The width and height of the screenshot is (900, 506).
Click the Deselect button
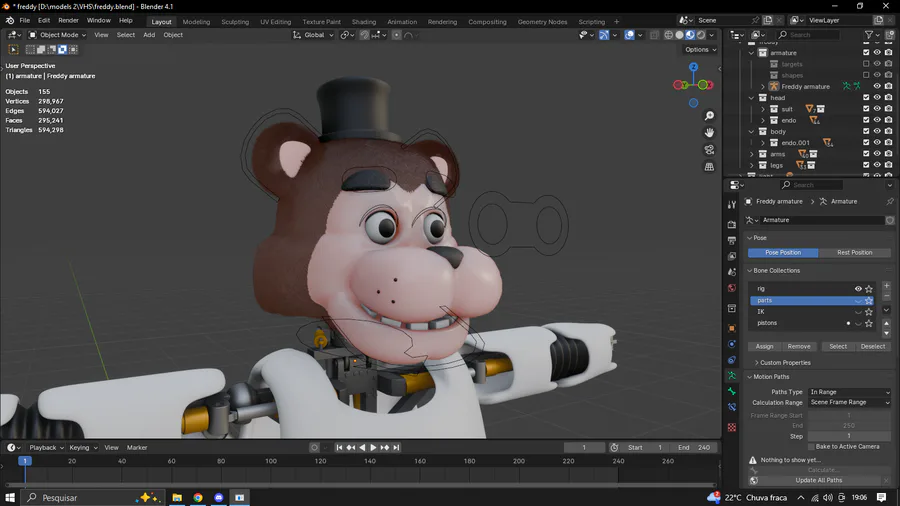(873, 347)
